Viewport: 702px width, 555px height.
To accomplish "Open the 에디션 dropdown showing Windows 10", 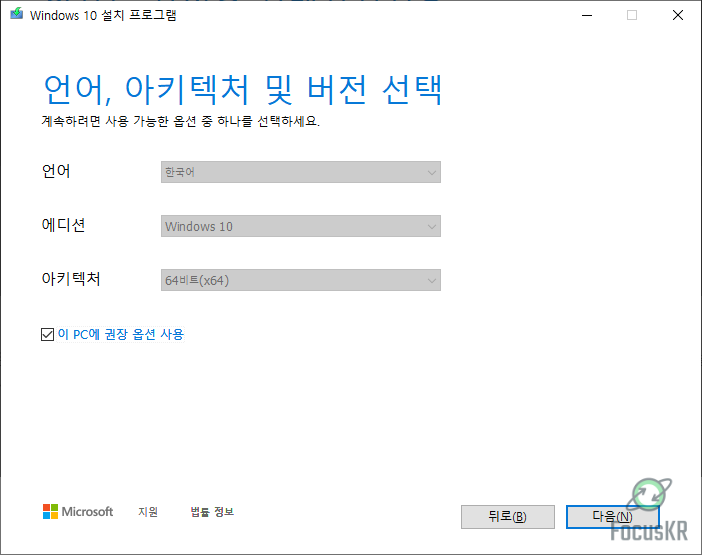I will click(x=300, y=226).
